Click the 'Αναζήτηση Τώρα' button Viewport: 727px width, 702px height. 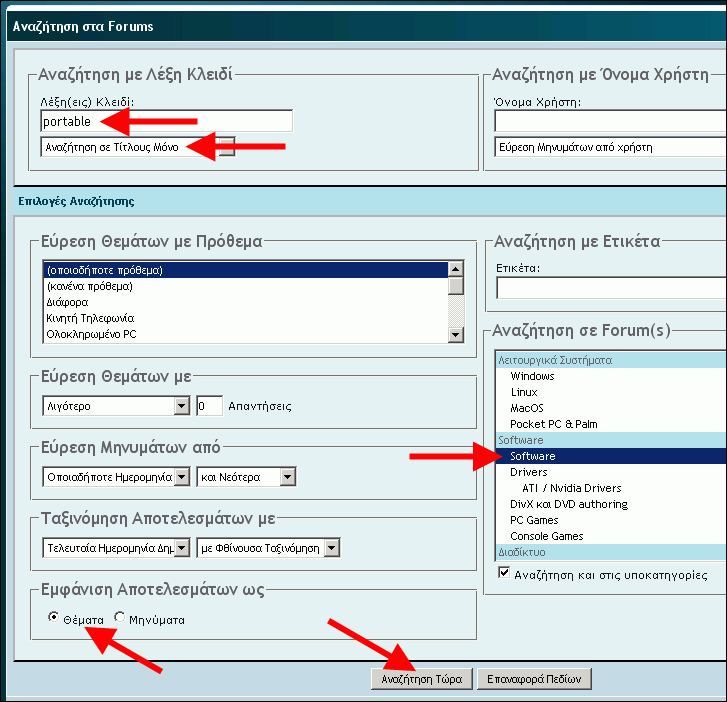click(422, 679)
